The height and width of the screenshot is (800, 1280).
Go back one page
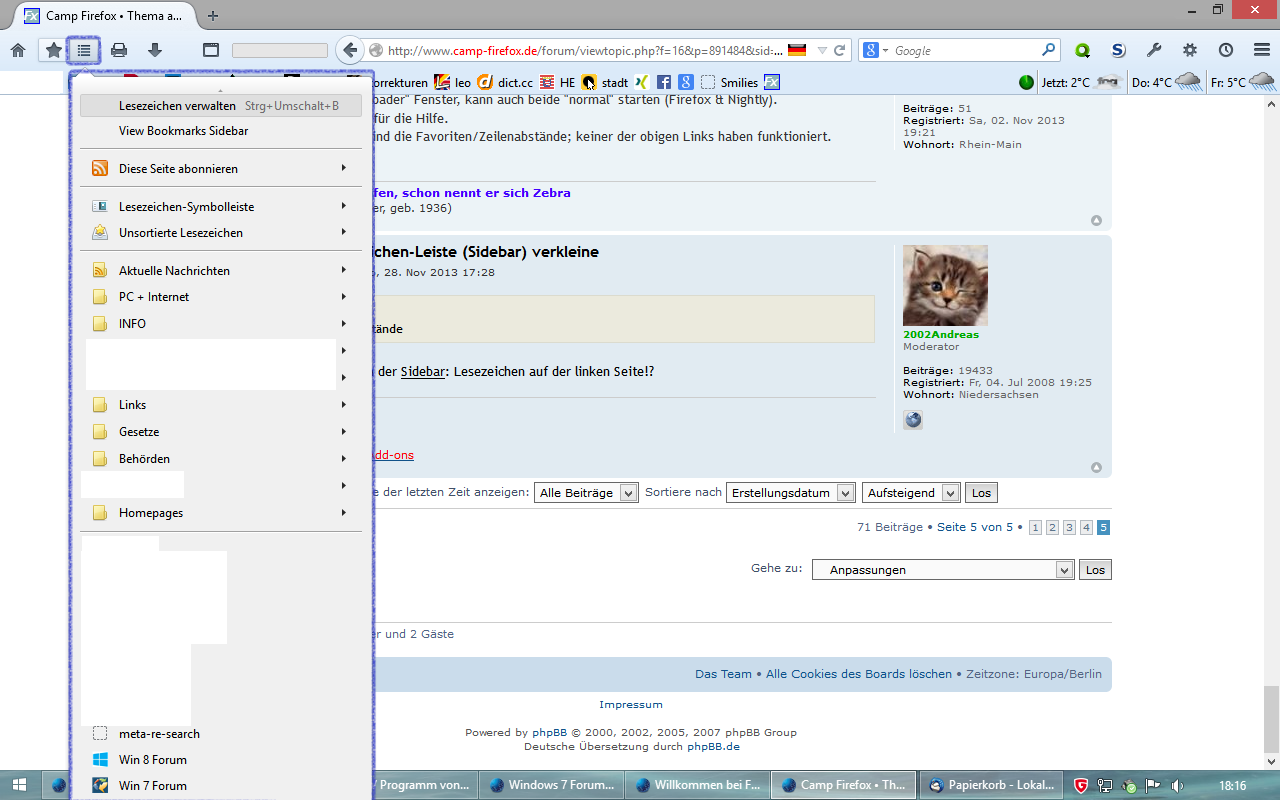pos(349,50)
